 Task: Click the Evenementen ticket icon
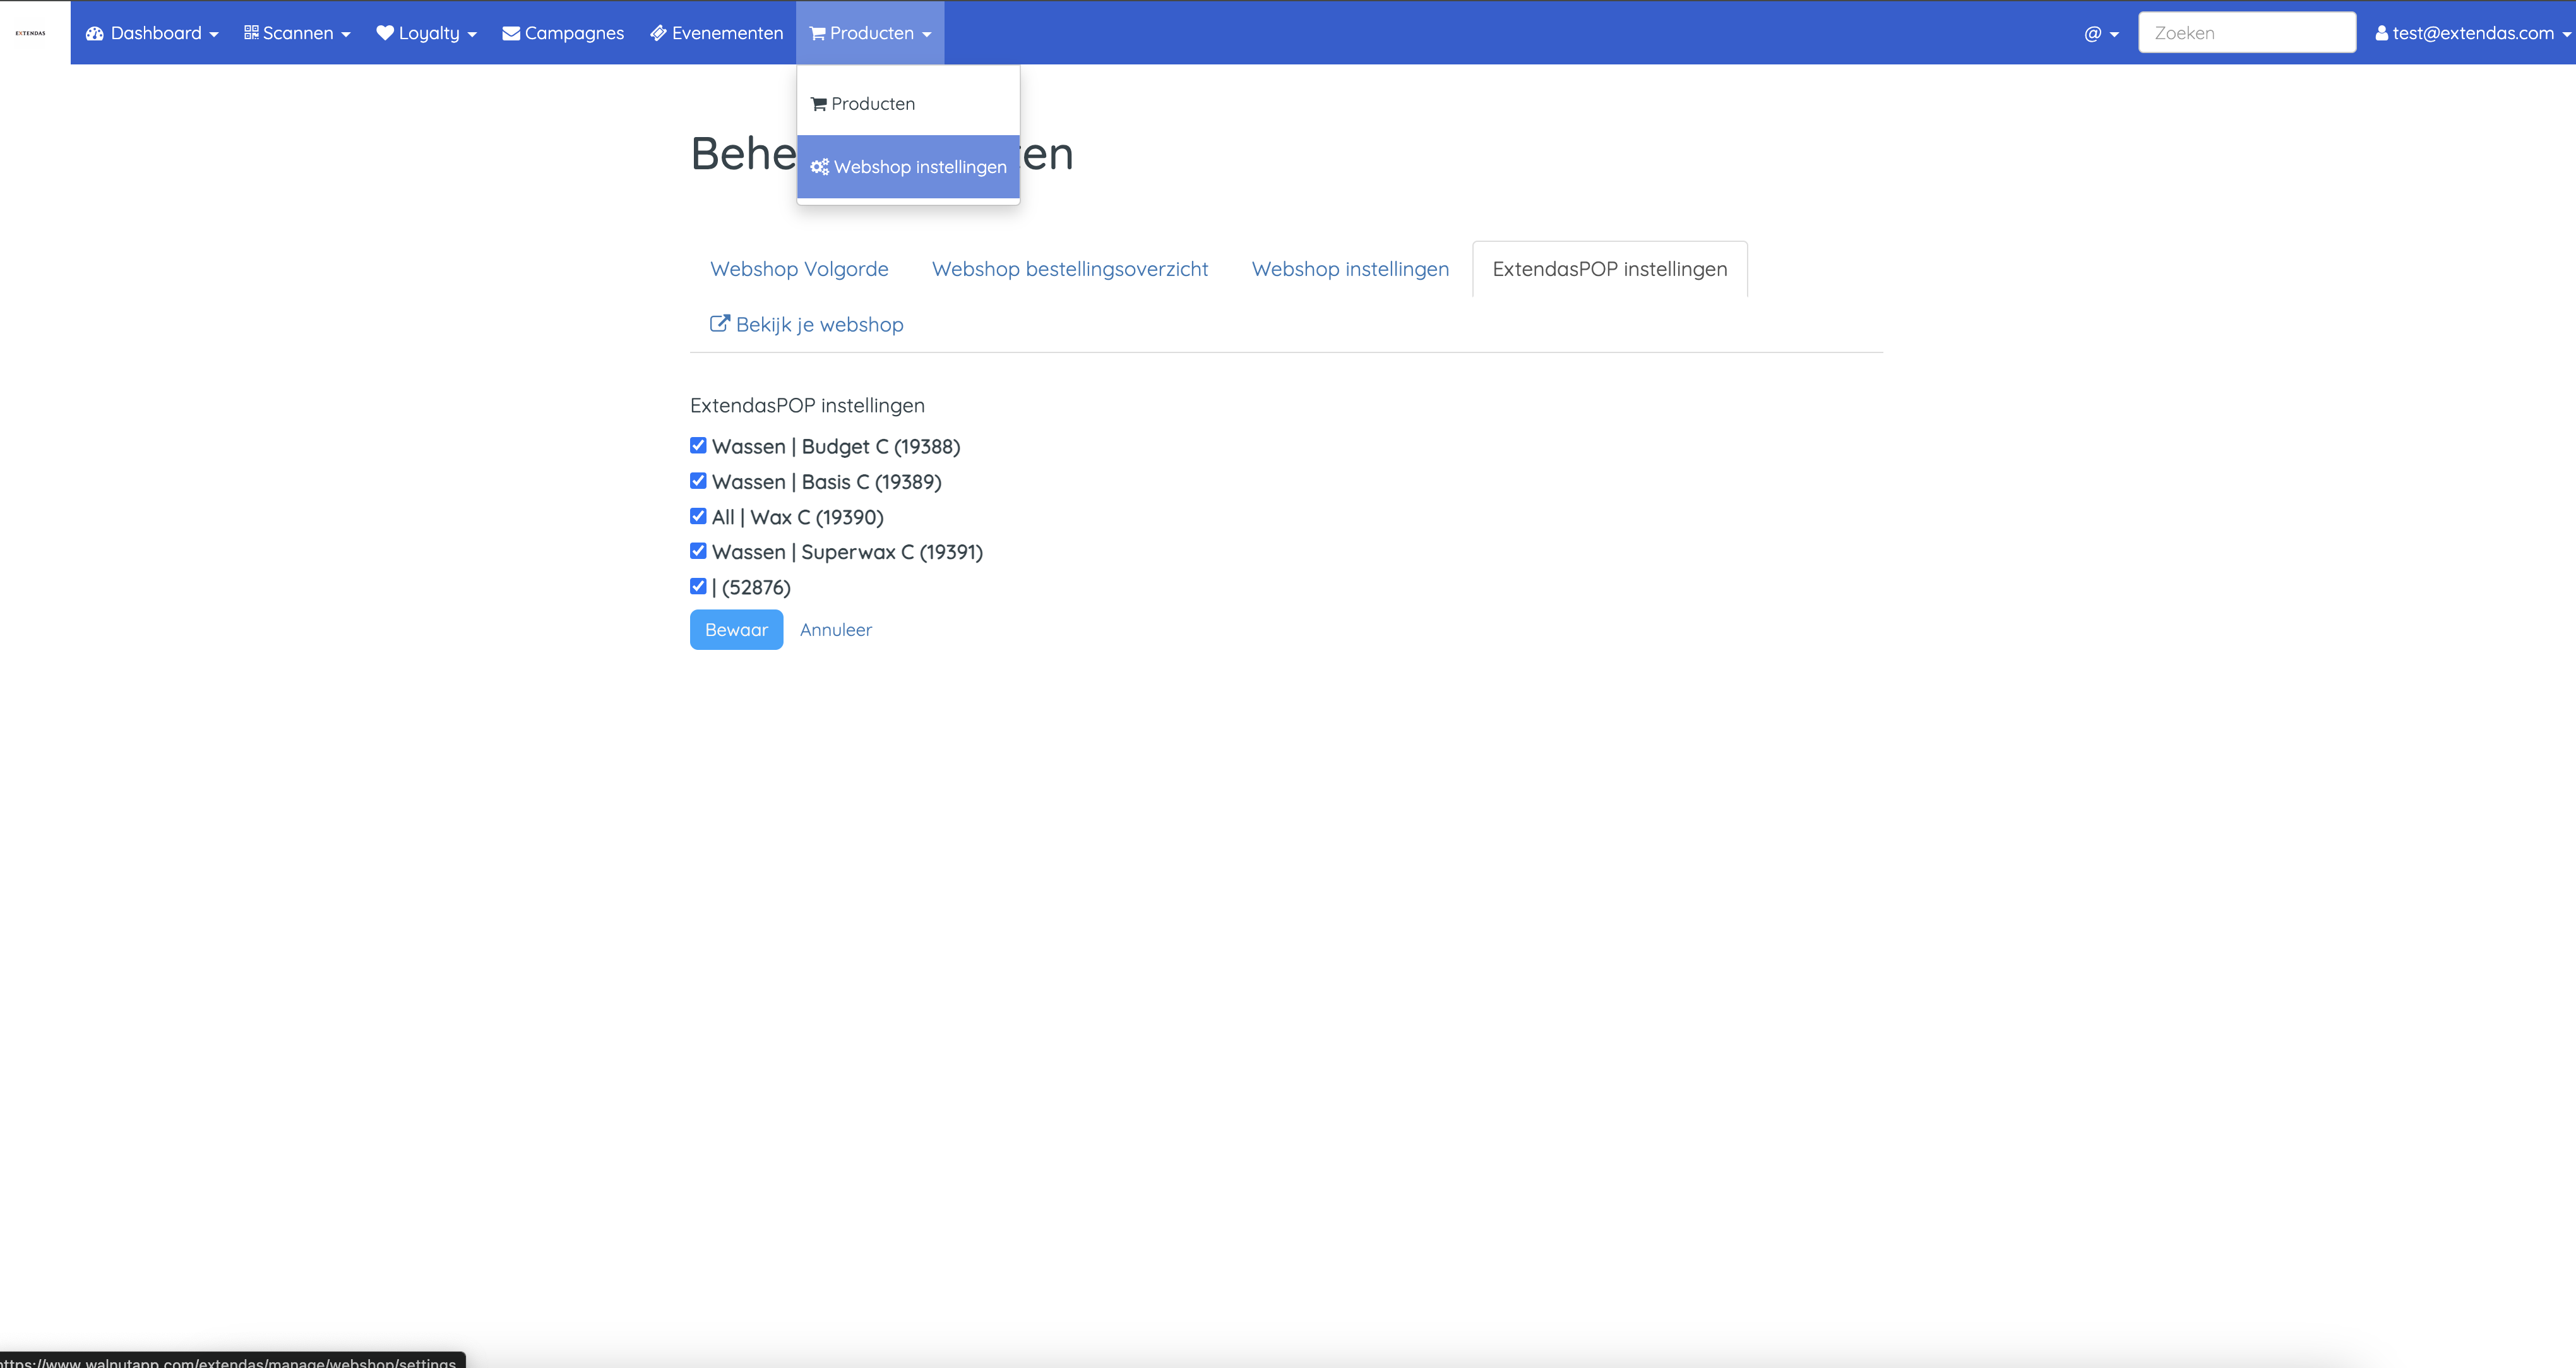(658, 33)
